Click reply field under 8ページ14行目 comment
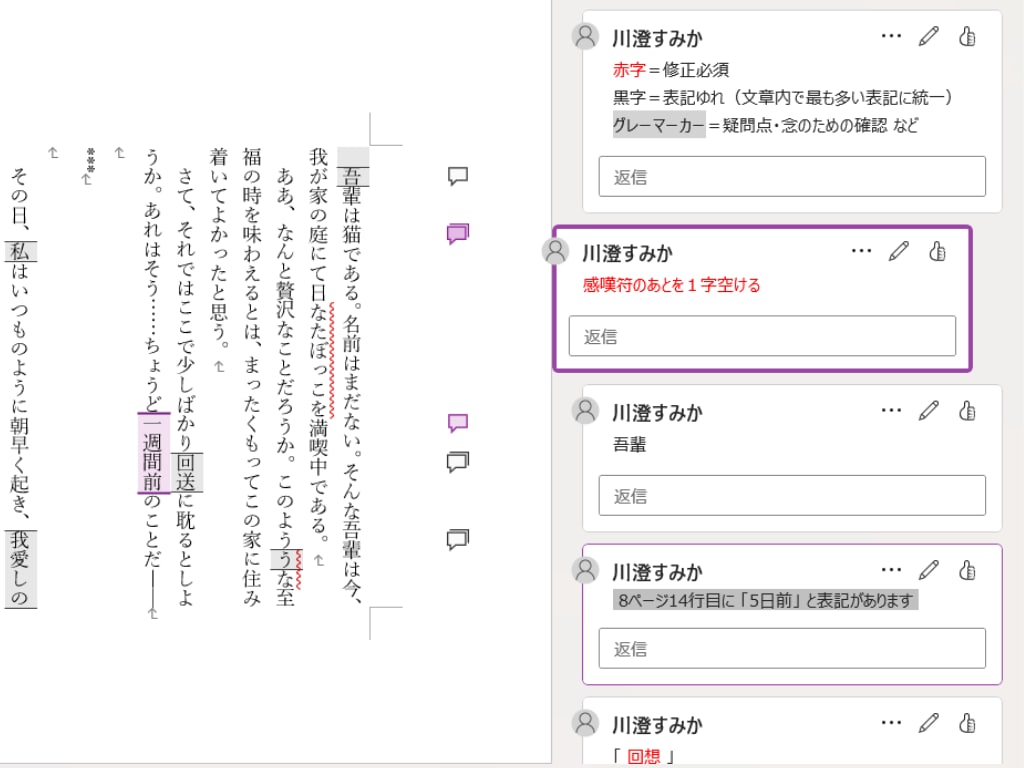The height and width of the screenshot is (768, 1024). (x=792, y=648)
